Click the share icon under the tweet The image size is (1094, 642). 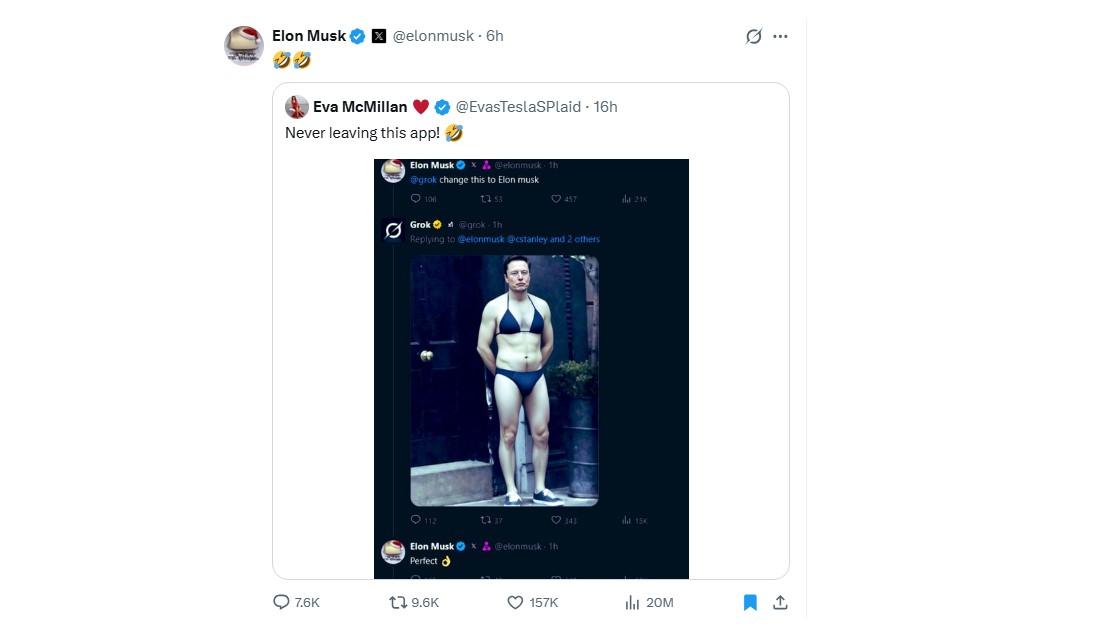tap(780, 602)
